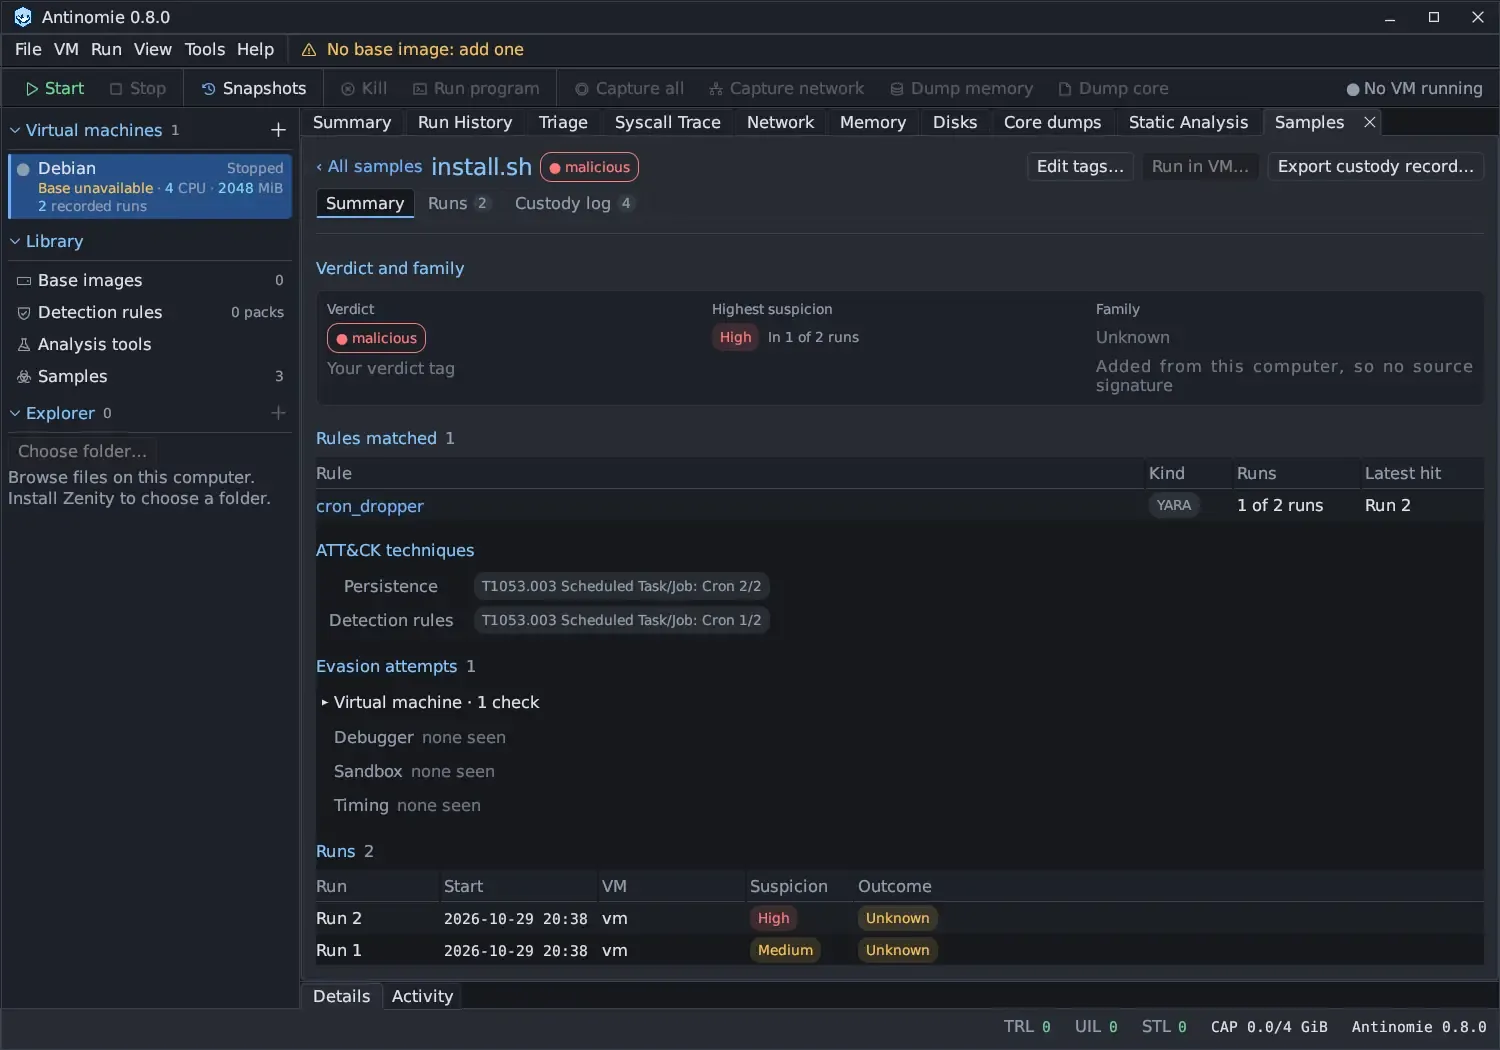Open the File menu
Screen dimensions: 1500x1050
[x=28, y=50]
